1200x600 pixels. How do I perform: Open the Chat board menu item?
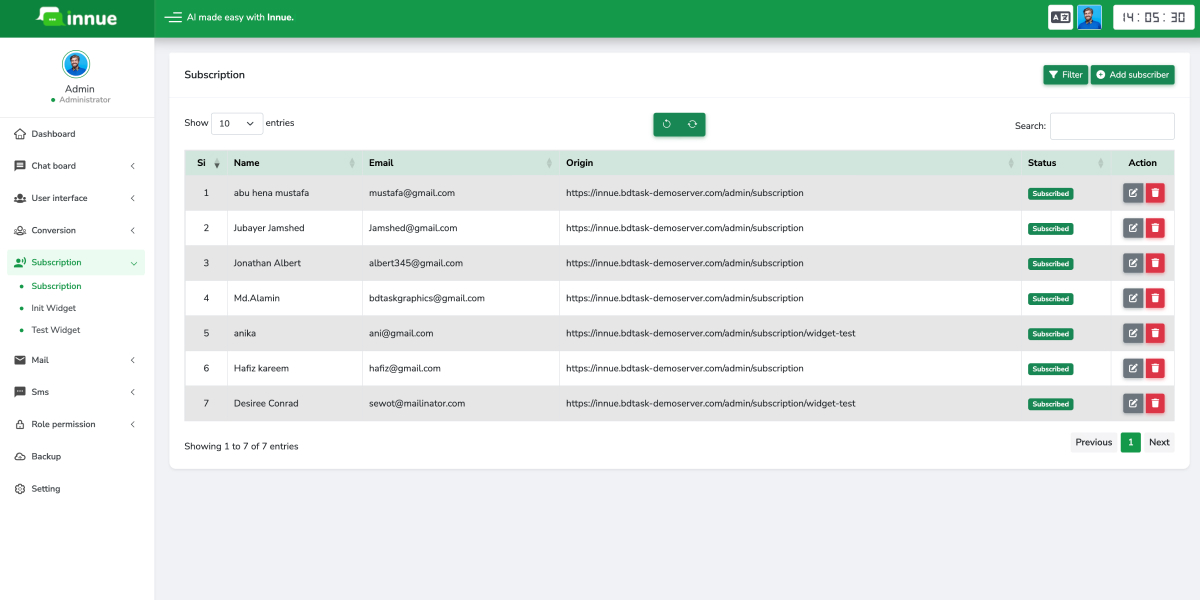[53, 165]
